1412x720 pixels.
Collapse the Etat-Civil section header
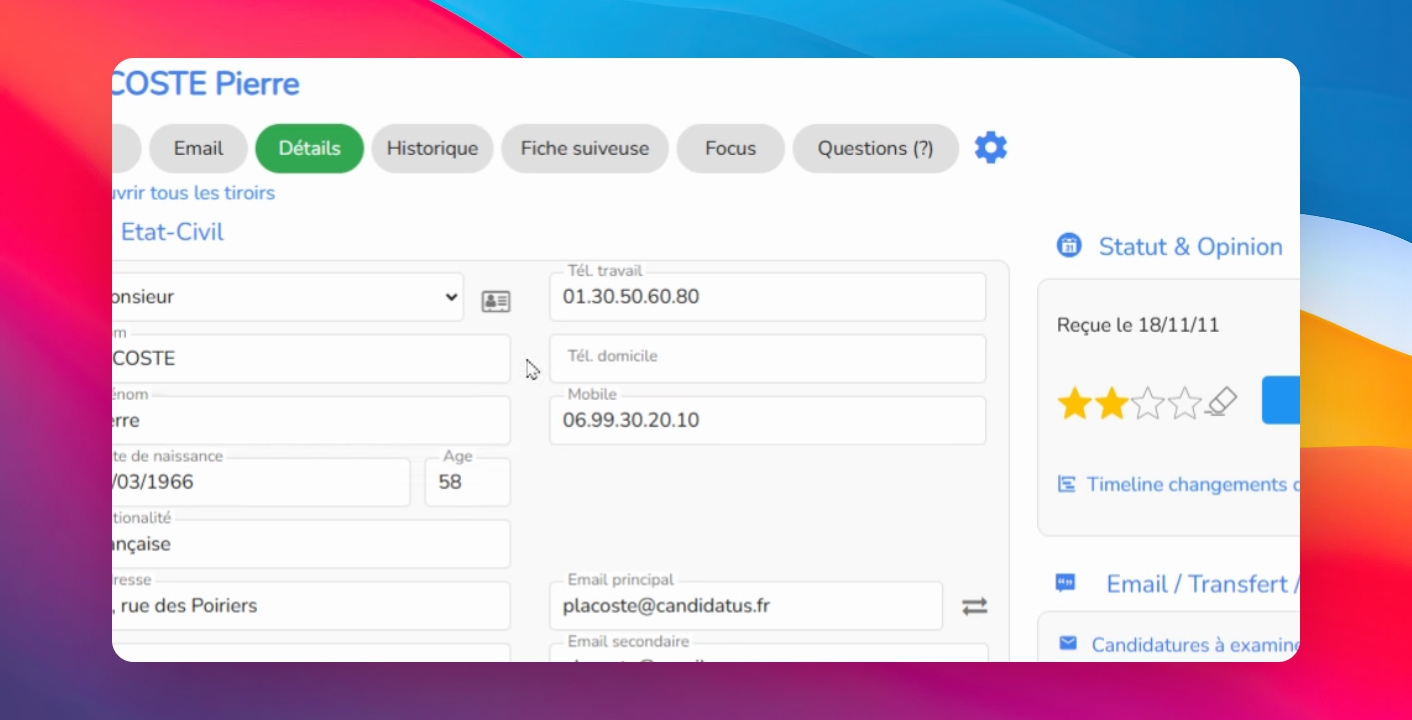[172, 232]
